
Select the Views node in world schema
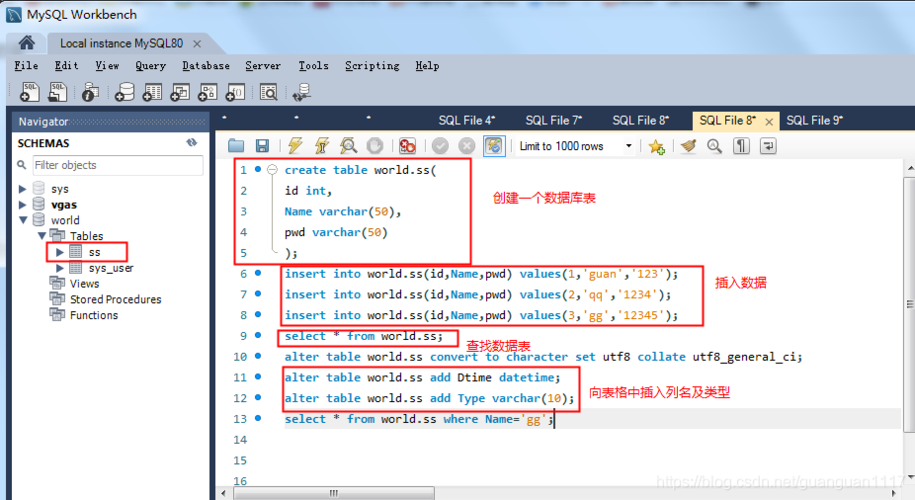[85, 284]
